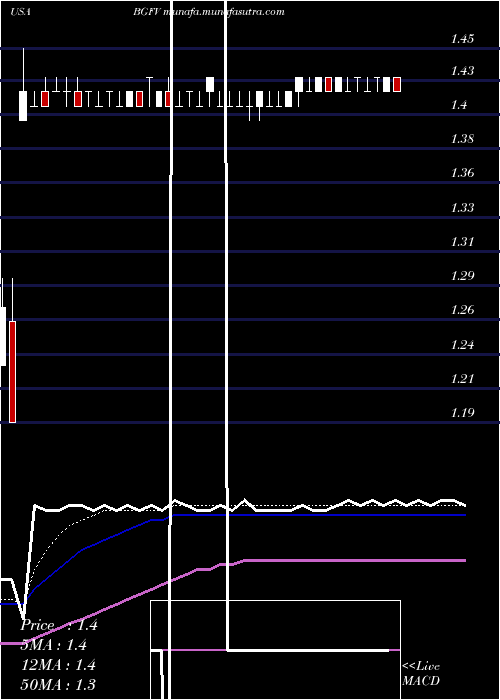This screenshot has height=700, width=500.
Task: Click the 1.45 price axis label
Action: tap(462, 38)
